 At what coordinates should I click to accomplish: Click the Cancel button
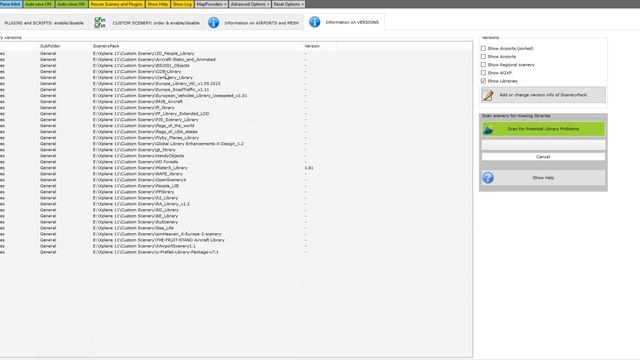coord(543,157)
